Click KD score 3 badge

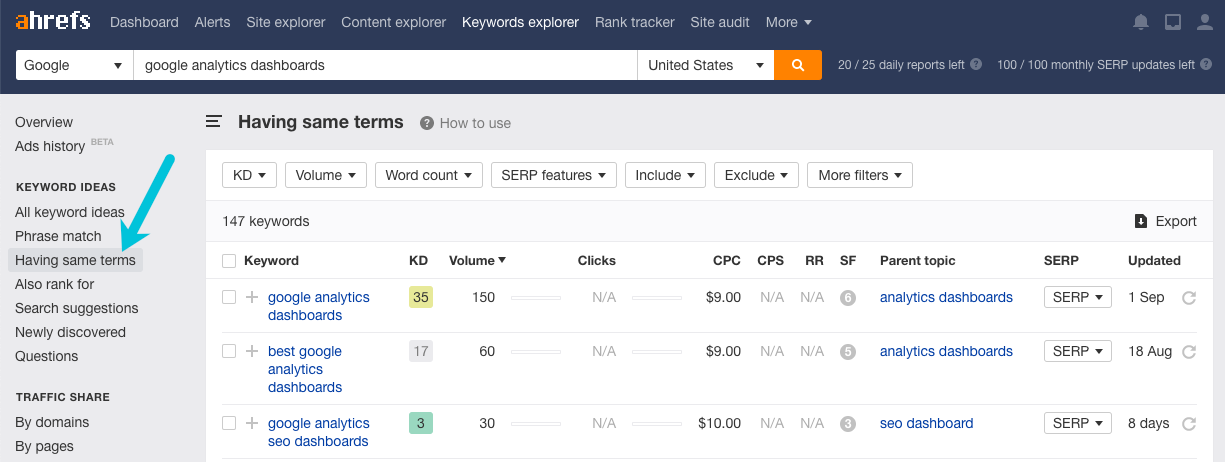pos(421,423)
